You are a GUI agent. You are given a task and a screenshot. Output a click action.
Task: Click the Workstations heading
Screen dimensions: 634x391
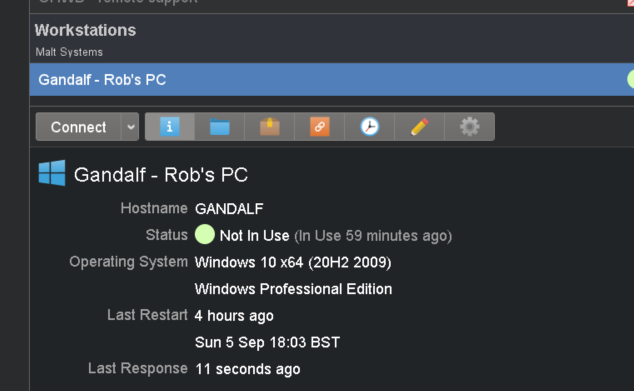click(85, 30)
